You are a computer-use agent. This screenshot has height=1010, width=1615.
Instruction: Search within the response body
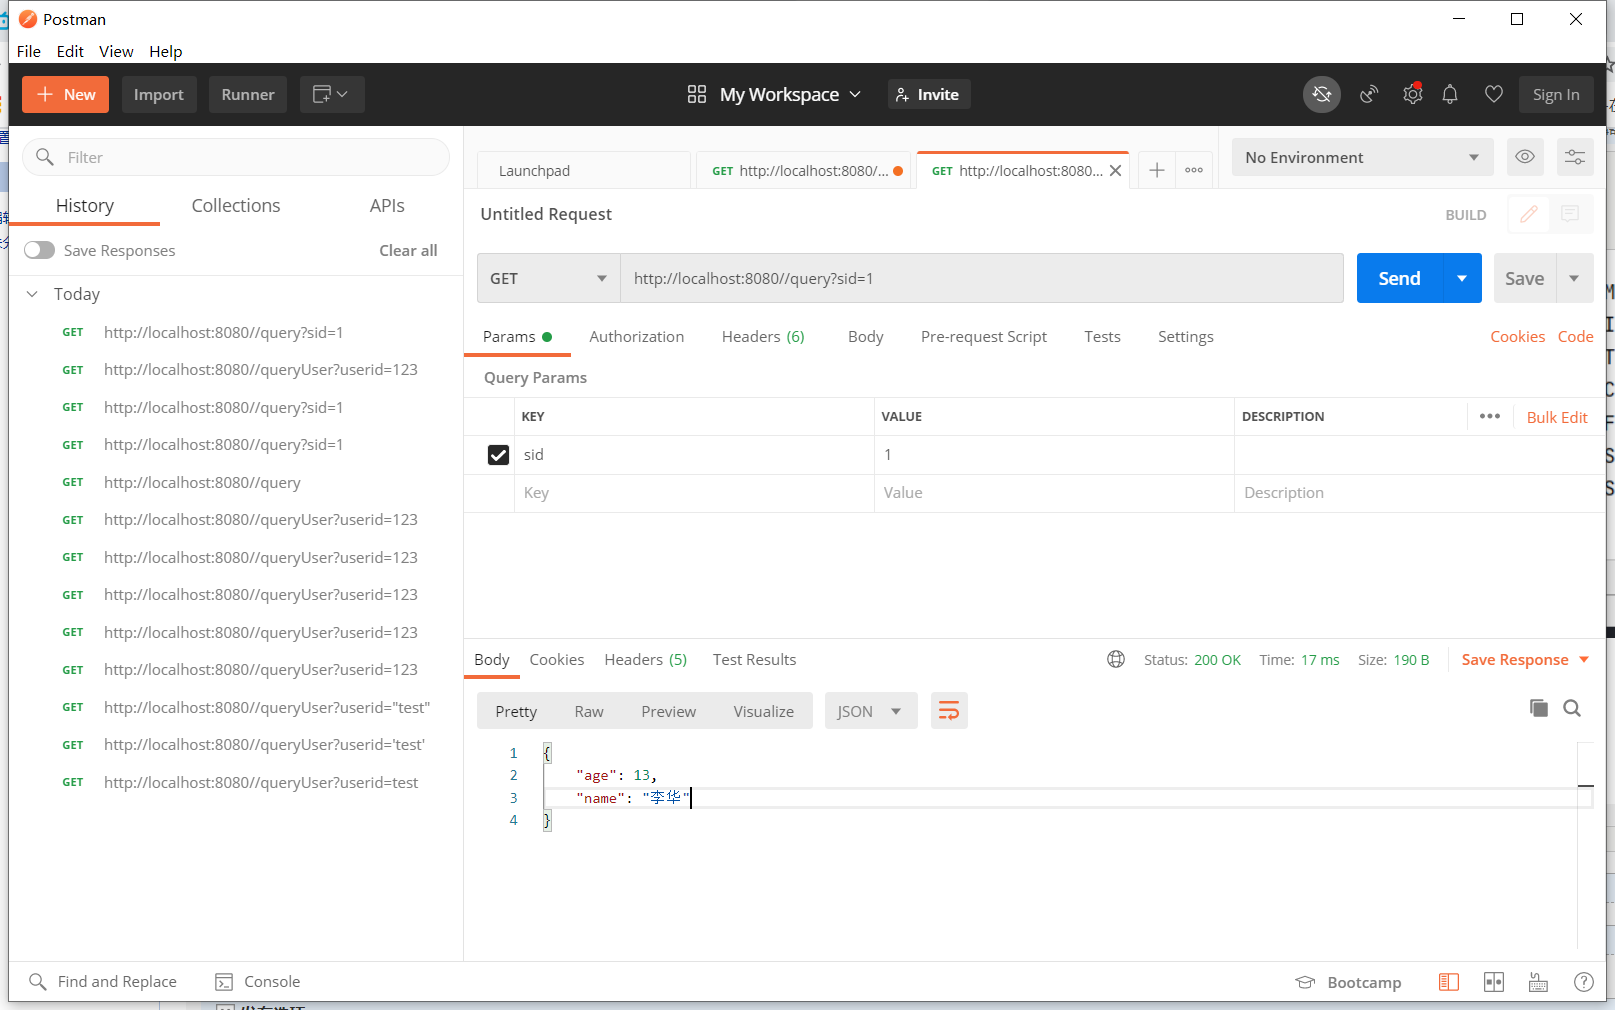click(x=1572, y=708)
